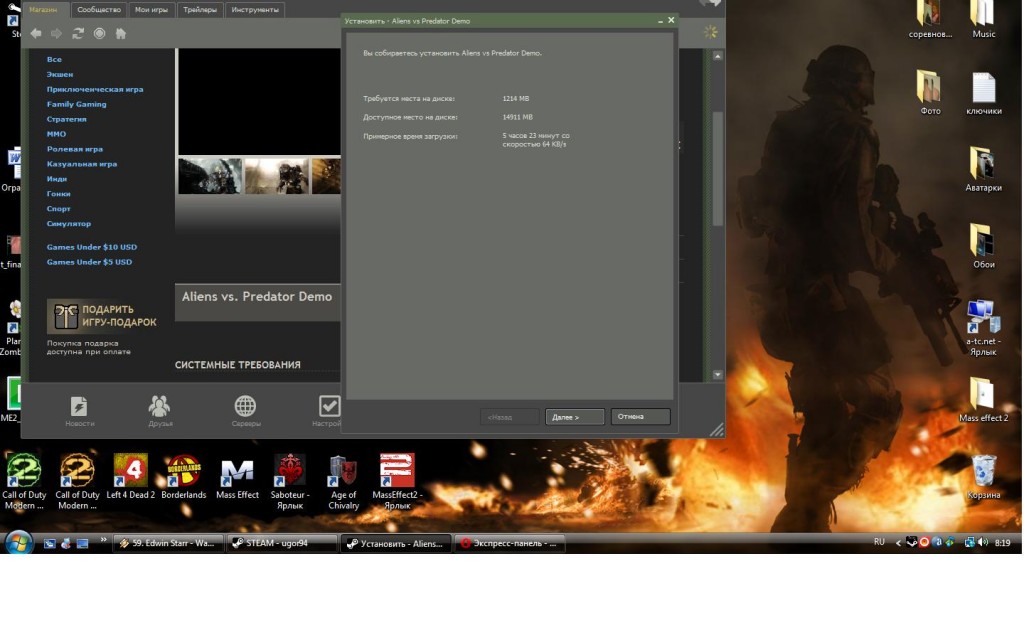Select the second Aliens vs Predator screenshot thumbnail

[x=277, y=176]
